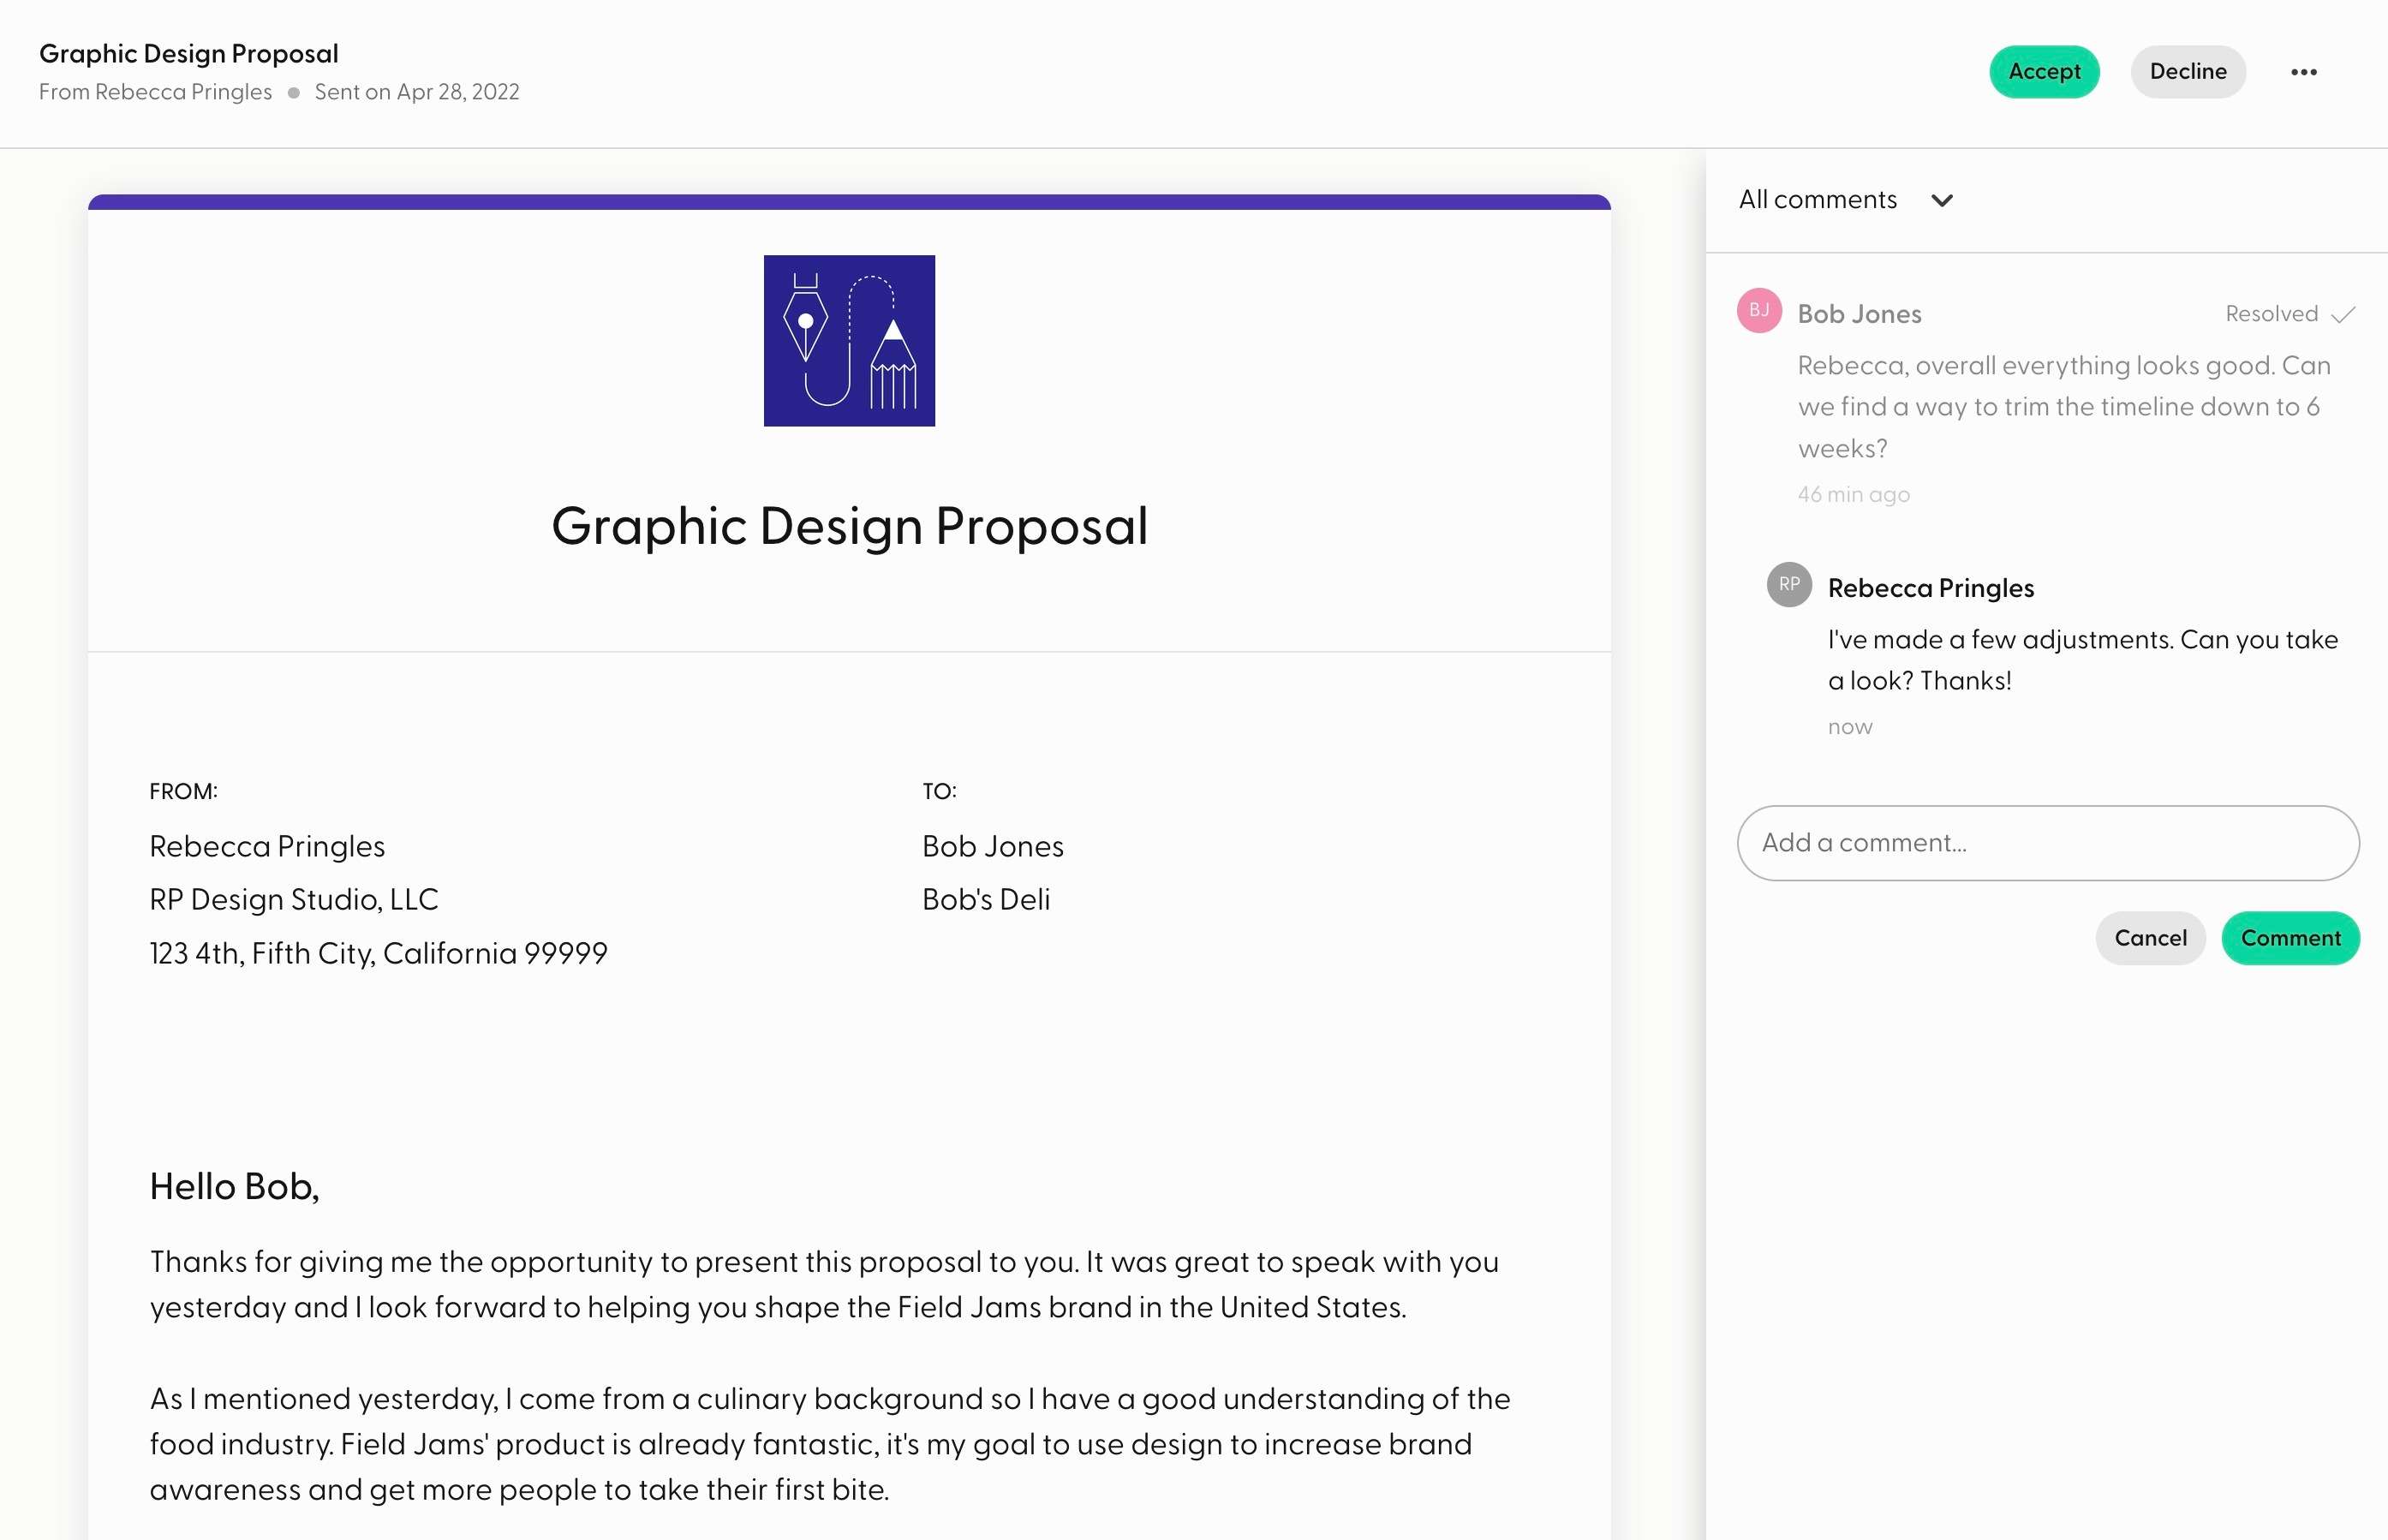Toggle the Resolved checkmark on Bob's comment
The image size is (2388, 1540).
(x=2343, y=315)
